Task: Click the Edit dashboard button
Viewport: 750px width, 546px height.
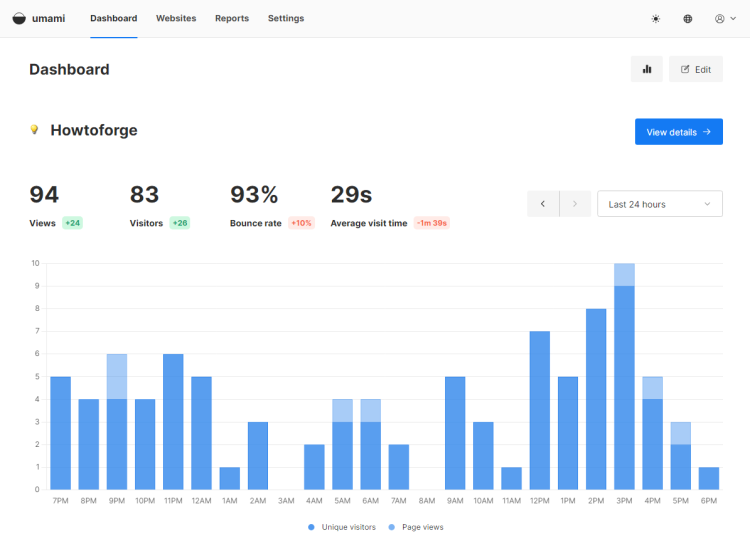Action: 695,69
